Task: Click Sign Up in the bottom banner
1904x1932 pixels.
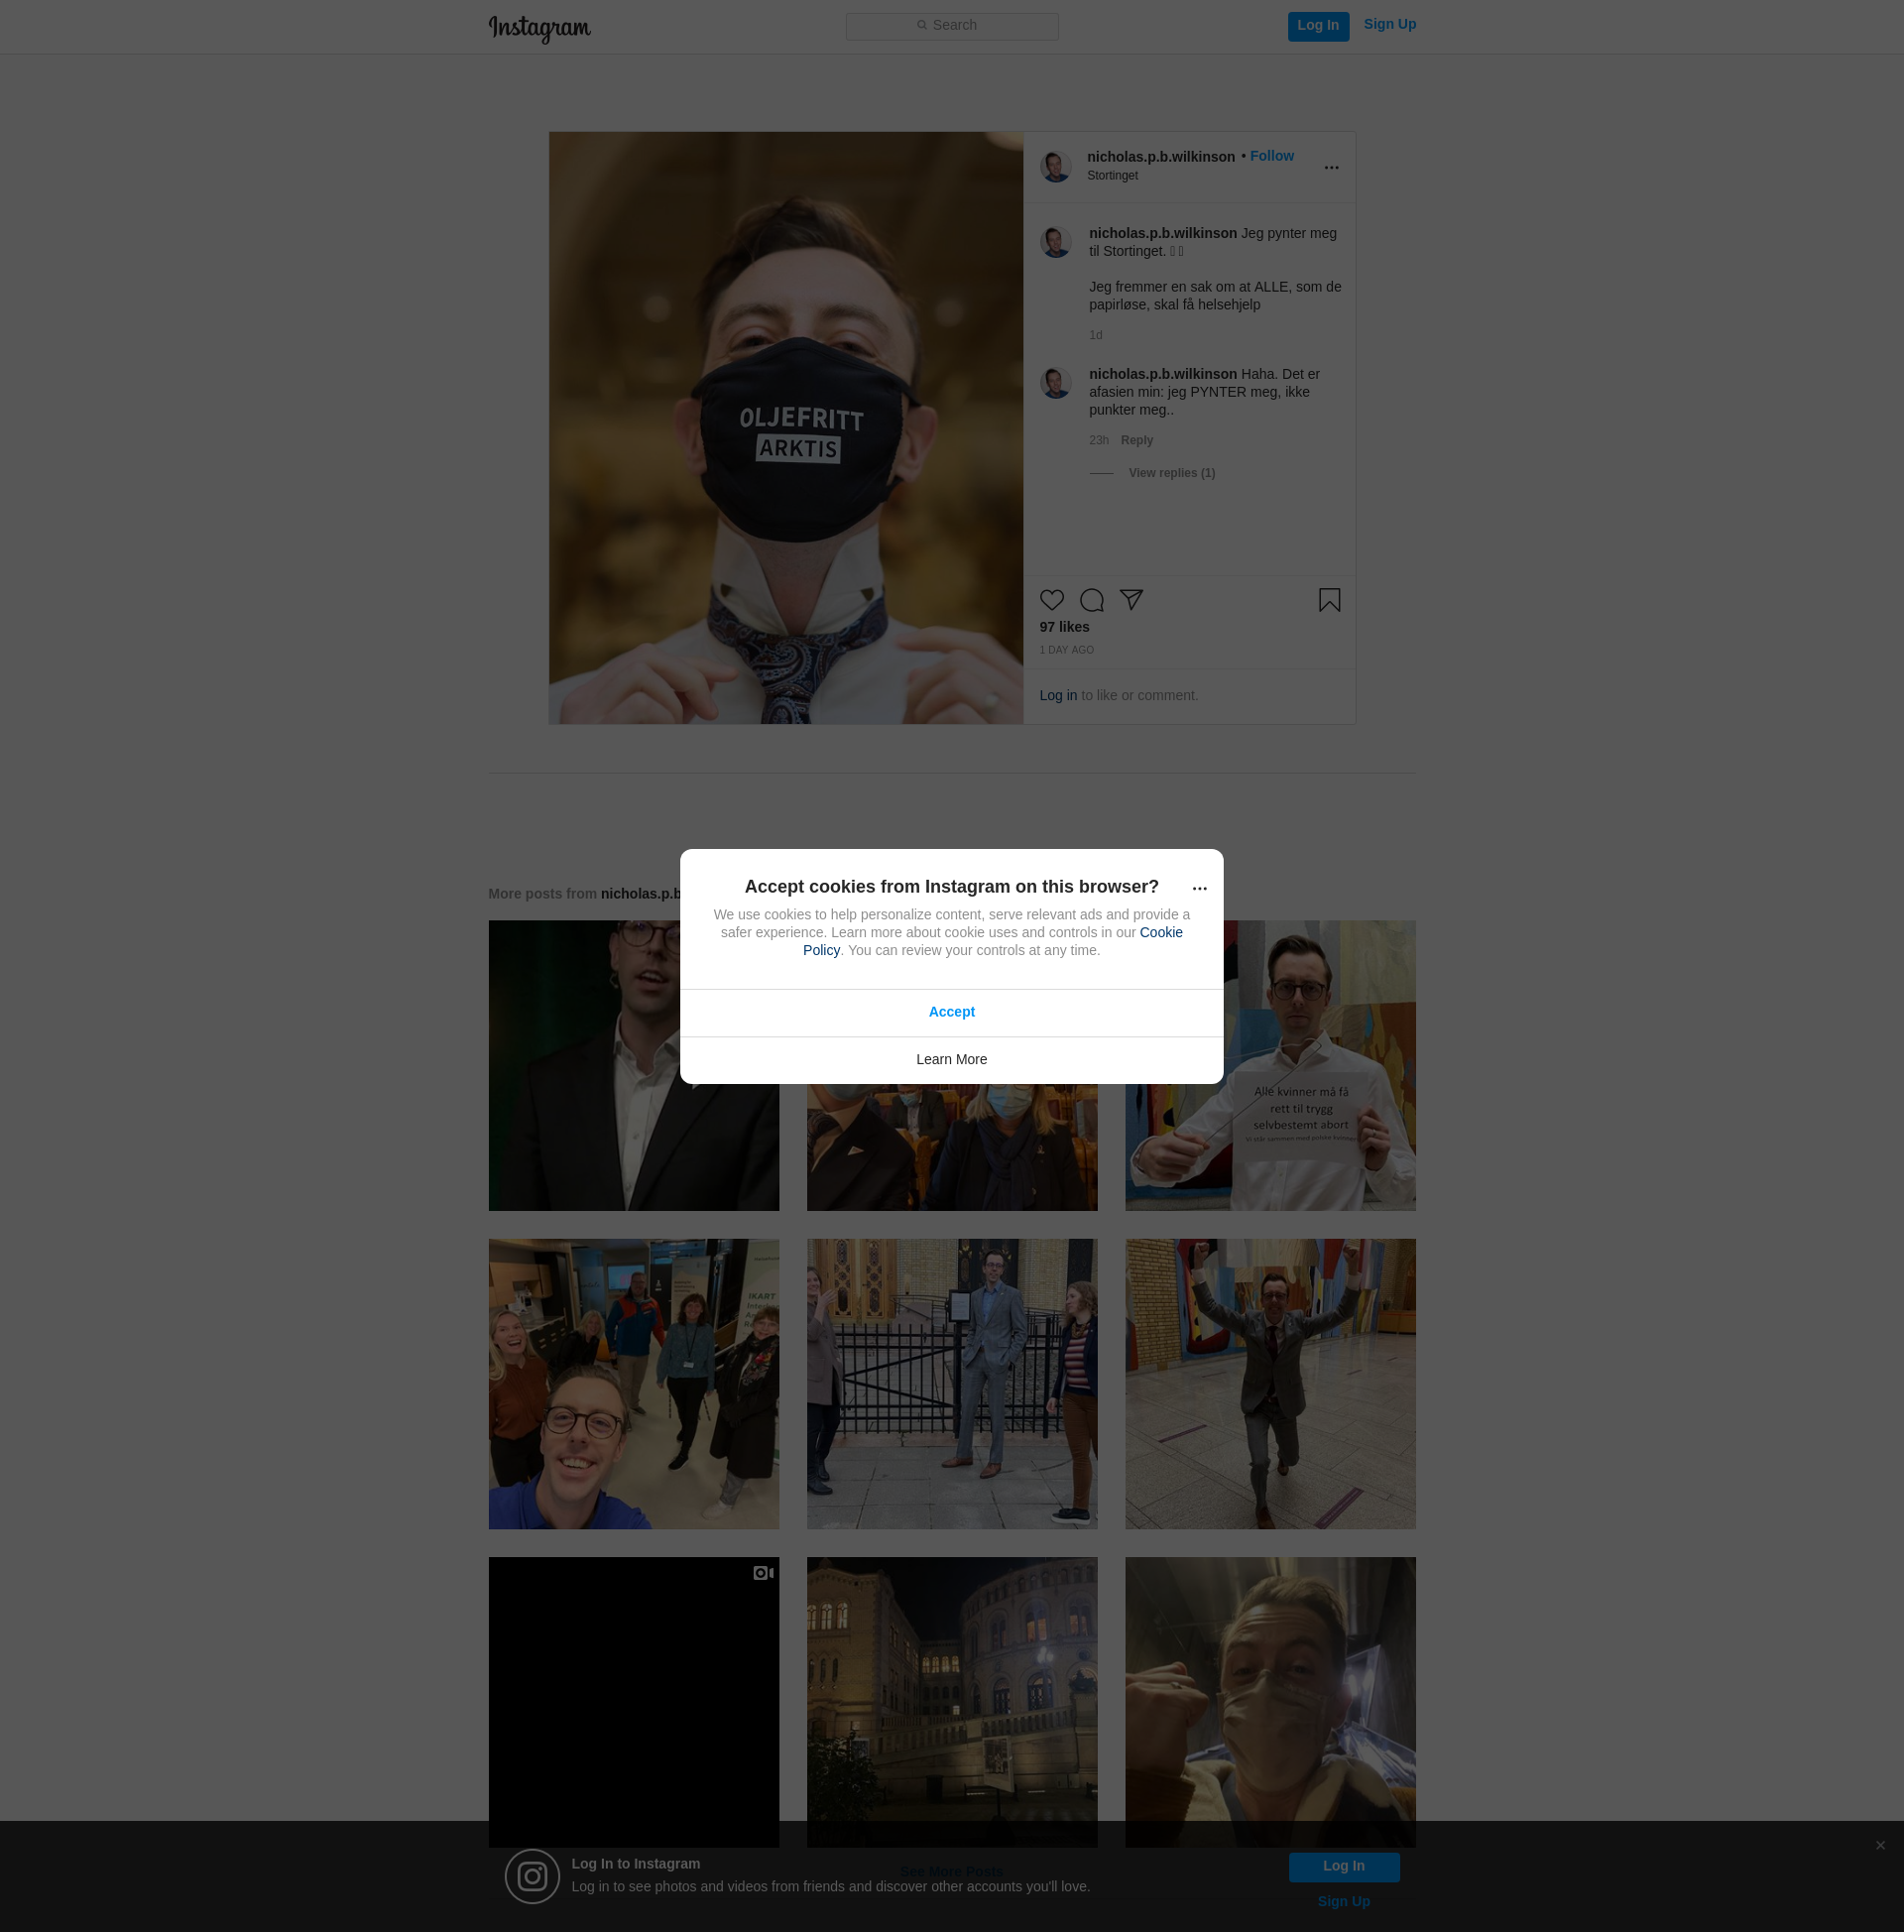Action: 1343,1902
